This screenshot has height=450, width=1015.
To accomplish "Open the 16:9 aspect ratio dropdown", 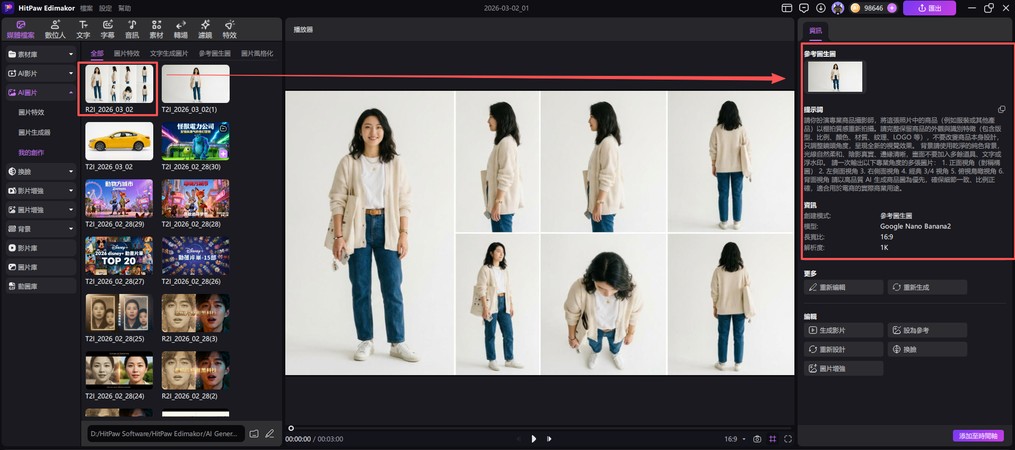I will (735, 439).
